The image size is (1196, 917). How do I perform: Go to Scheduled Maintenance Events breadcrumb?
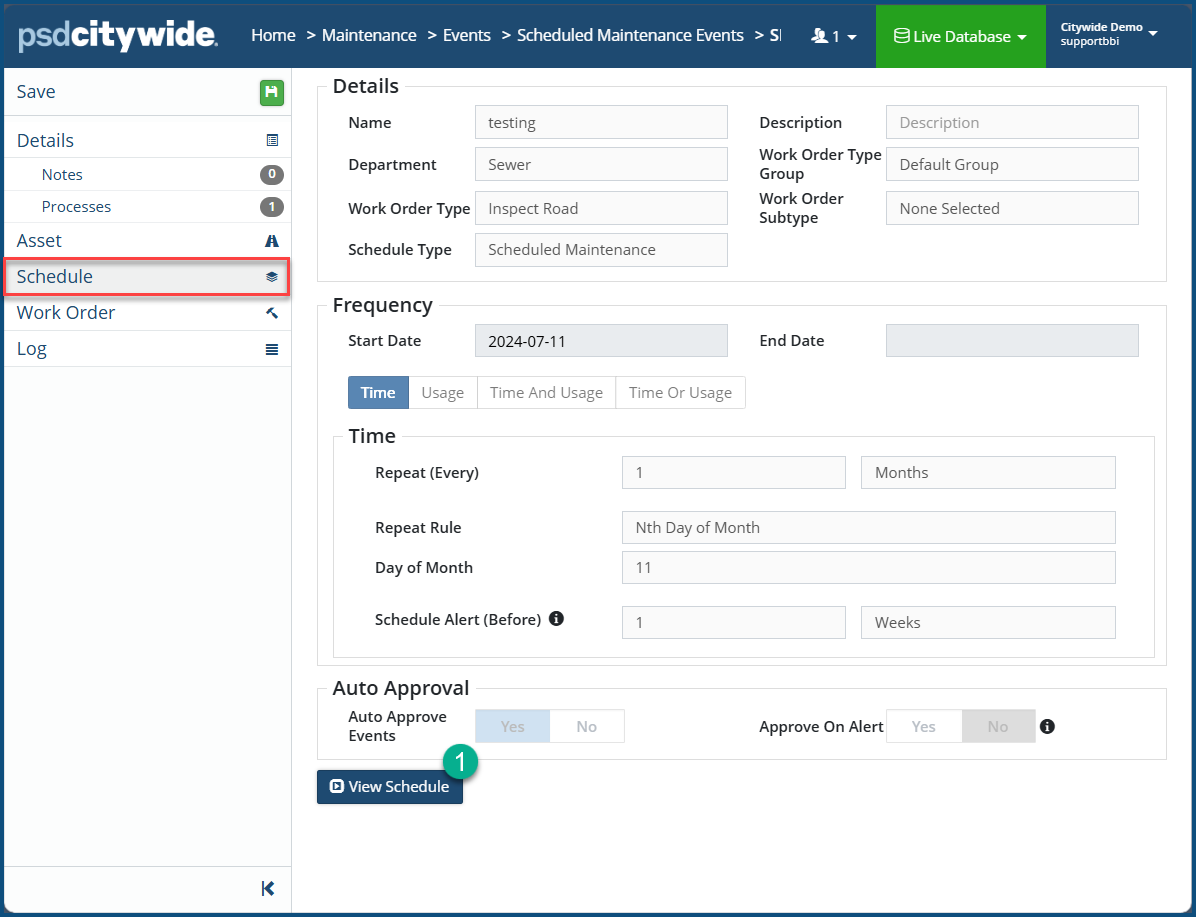tap(630, 35)
